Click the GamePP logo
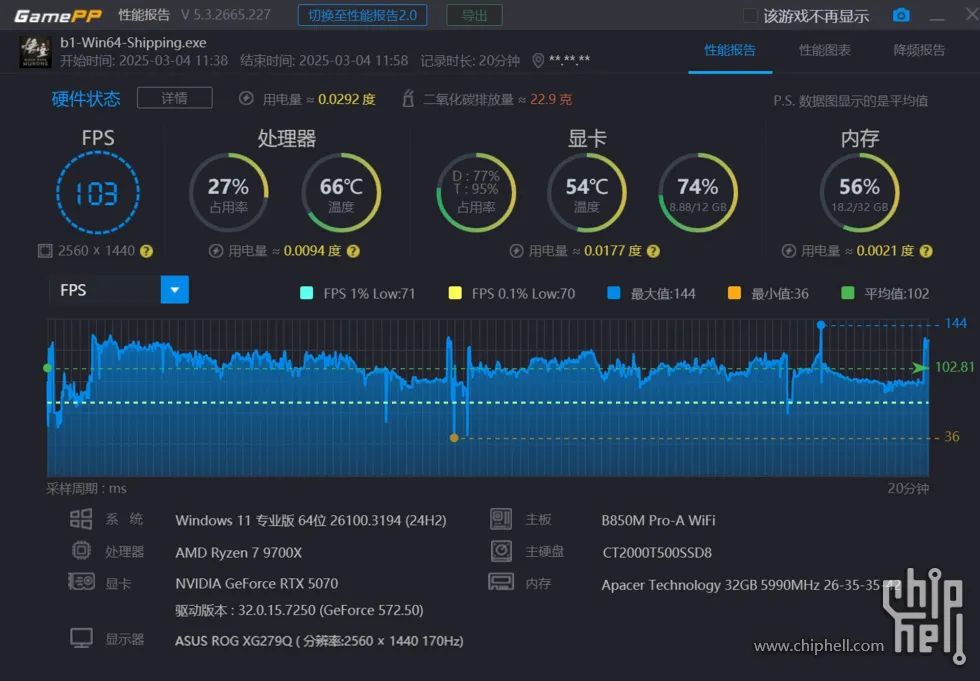The width and height of the screenshot is (980, 681). 58,16
